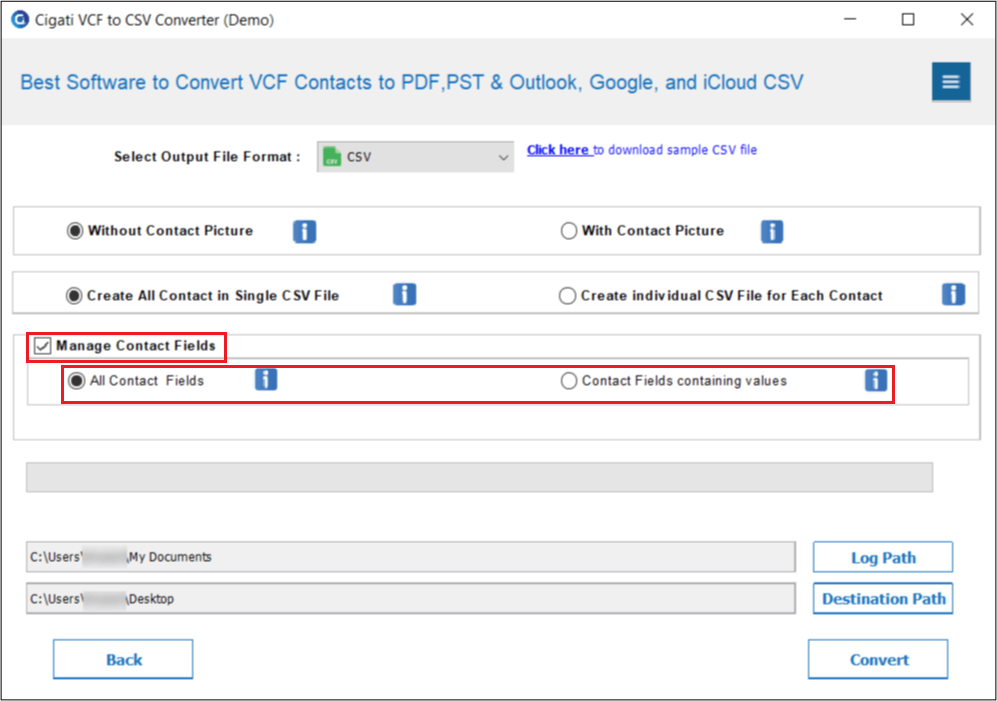Show info for Create individual CSV File for Each Contact

[953, 295]
